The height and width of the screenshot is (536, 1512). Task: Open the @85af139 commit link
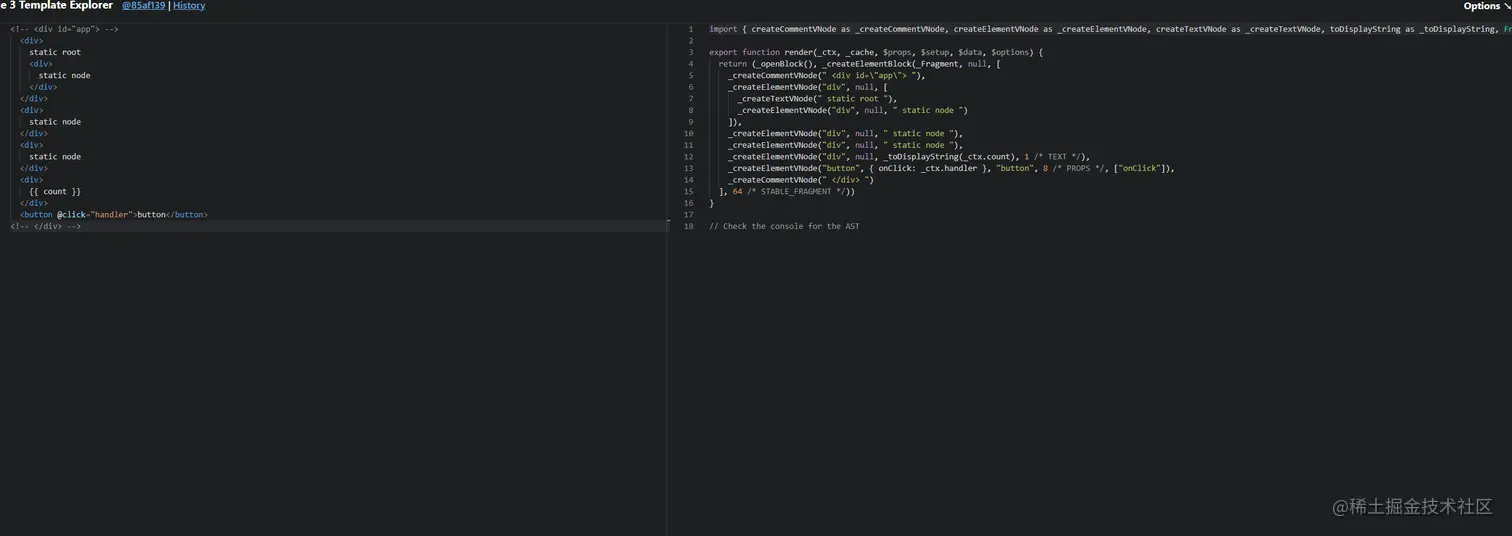coord(144,6)
